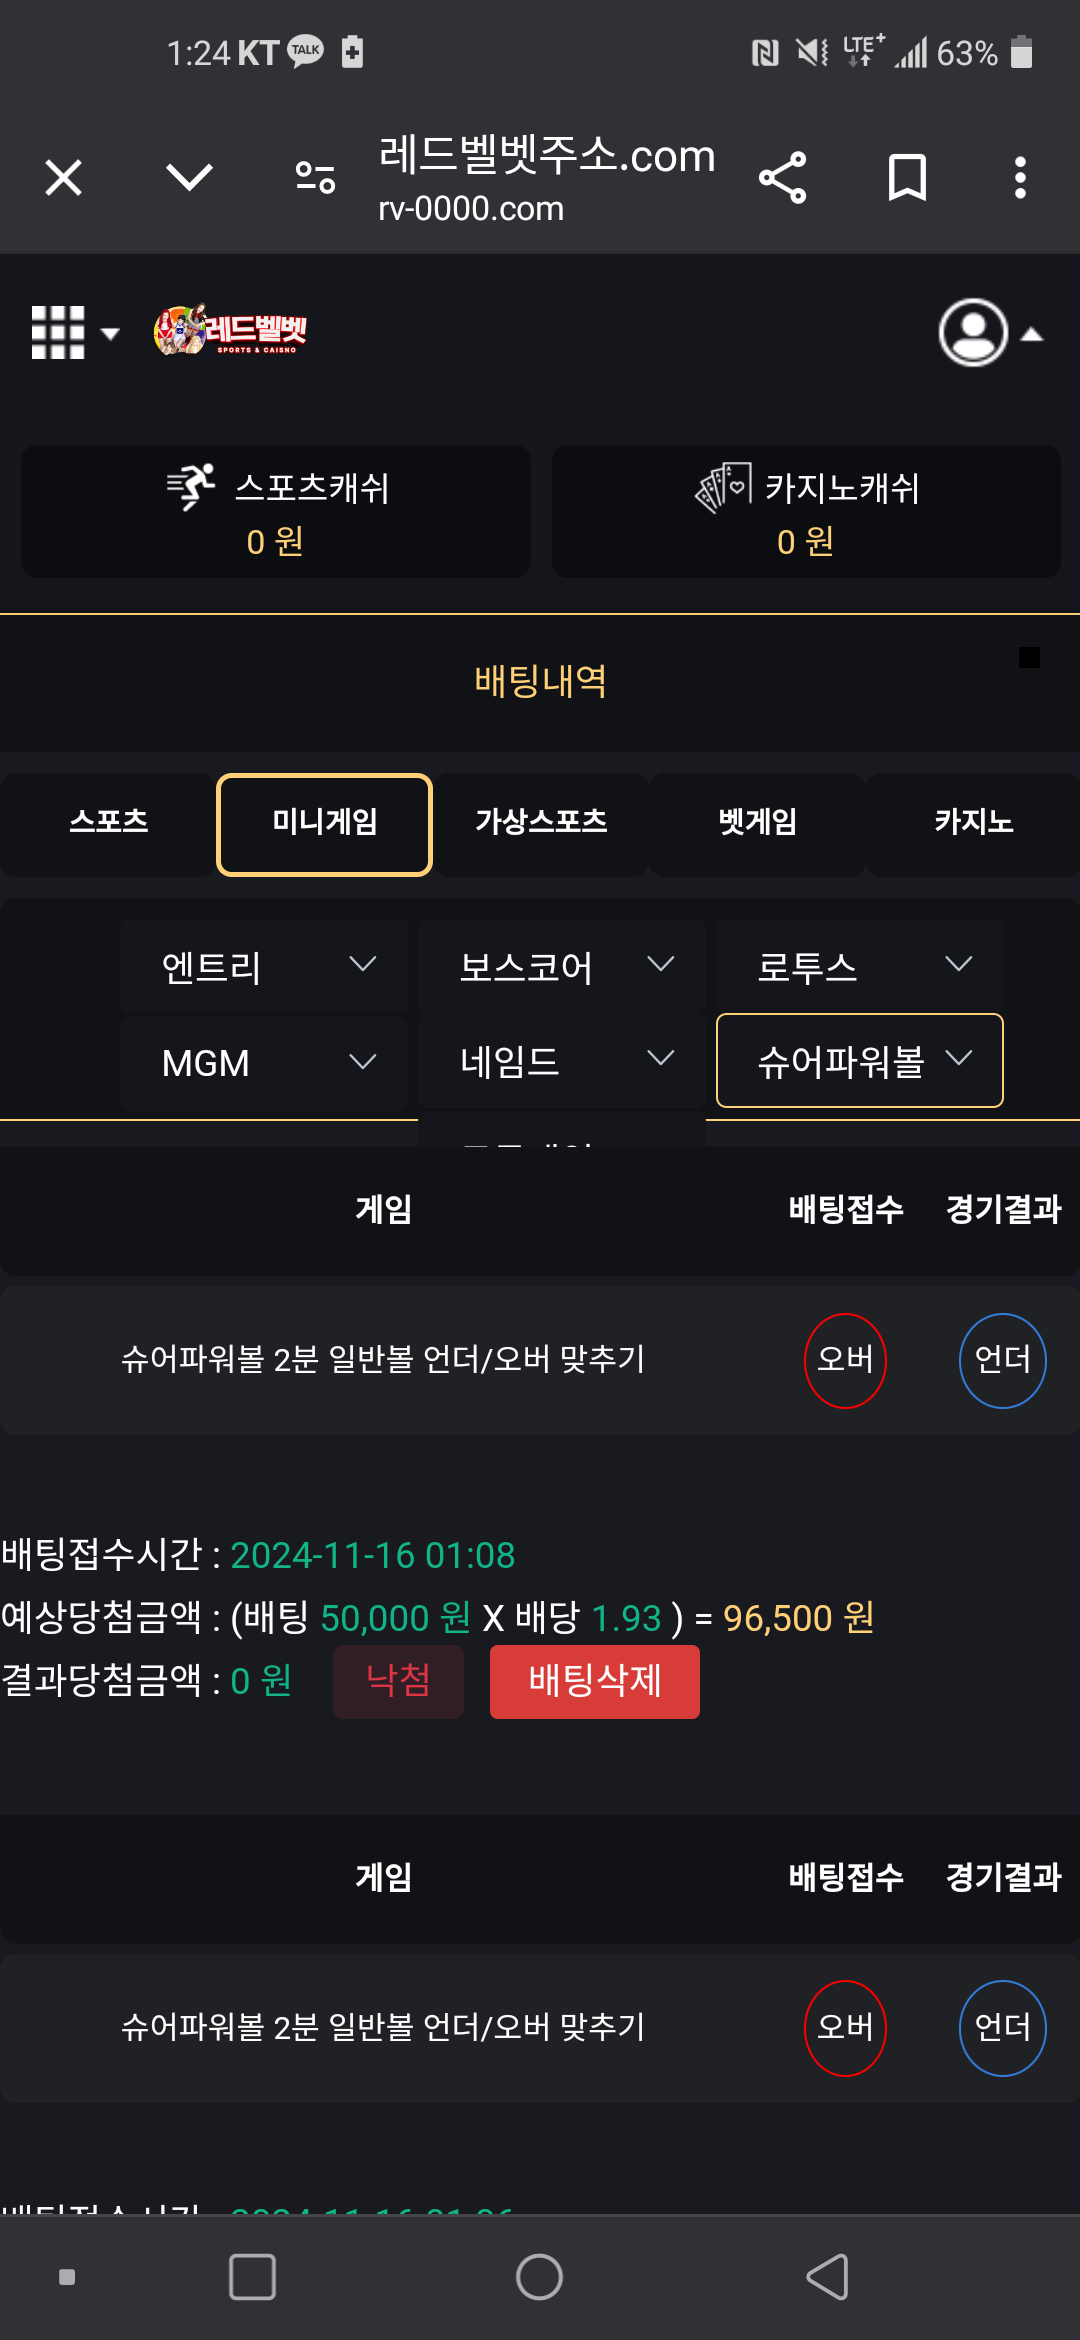1080x2340 pixels.
Task: Expand the 보스코어 dropdown
Action: pyautogui.click(x=562, y=966)
